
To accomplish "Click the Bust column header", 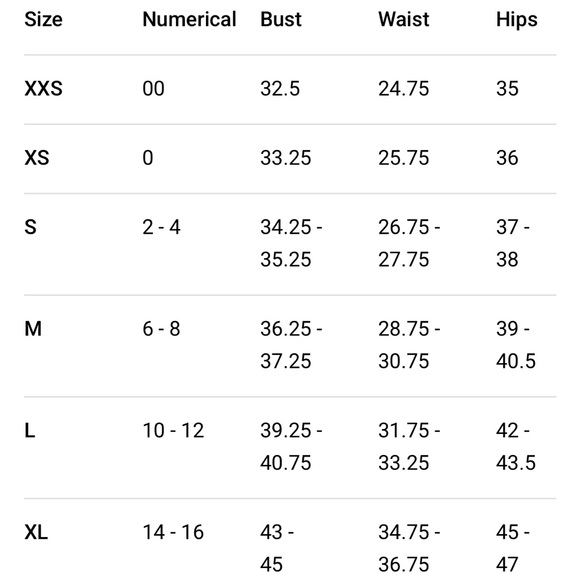I will [x=281, y=19].
